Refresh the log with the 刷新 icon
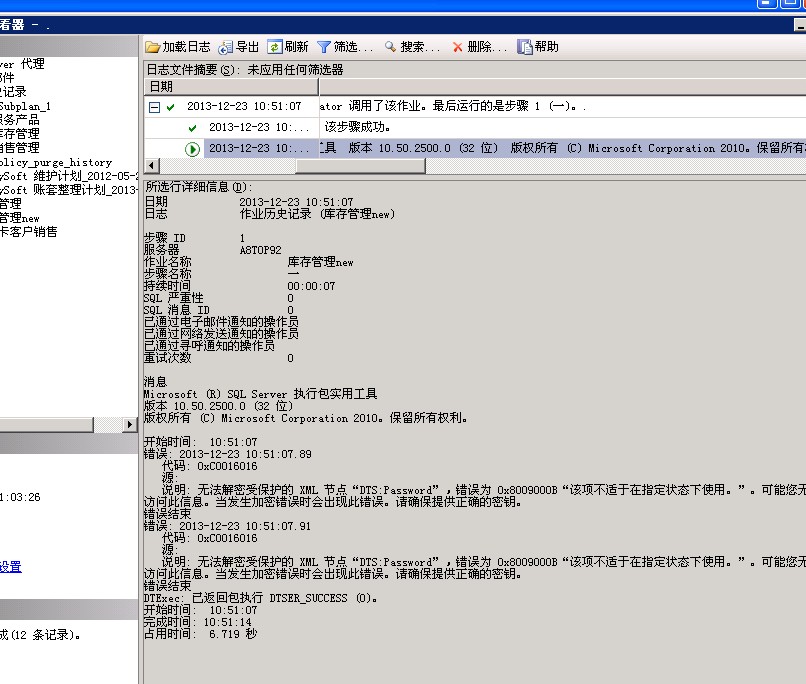Screen dimensions: 806x684 tap(275, 47)
